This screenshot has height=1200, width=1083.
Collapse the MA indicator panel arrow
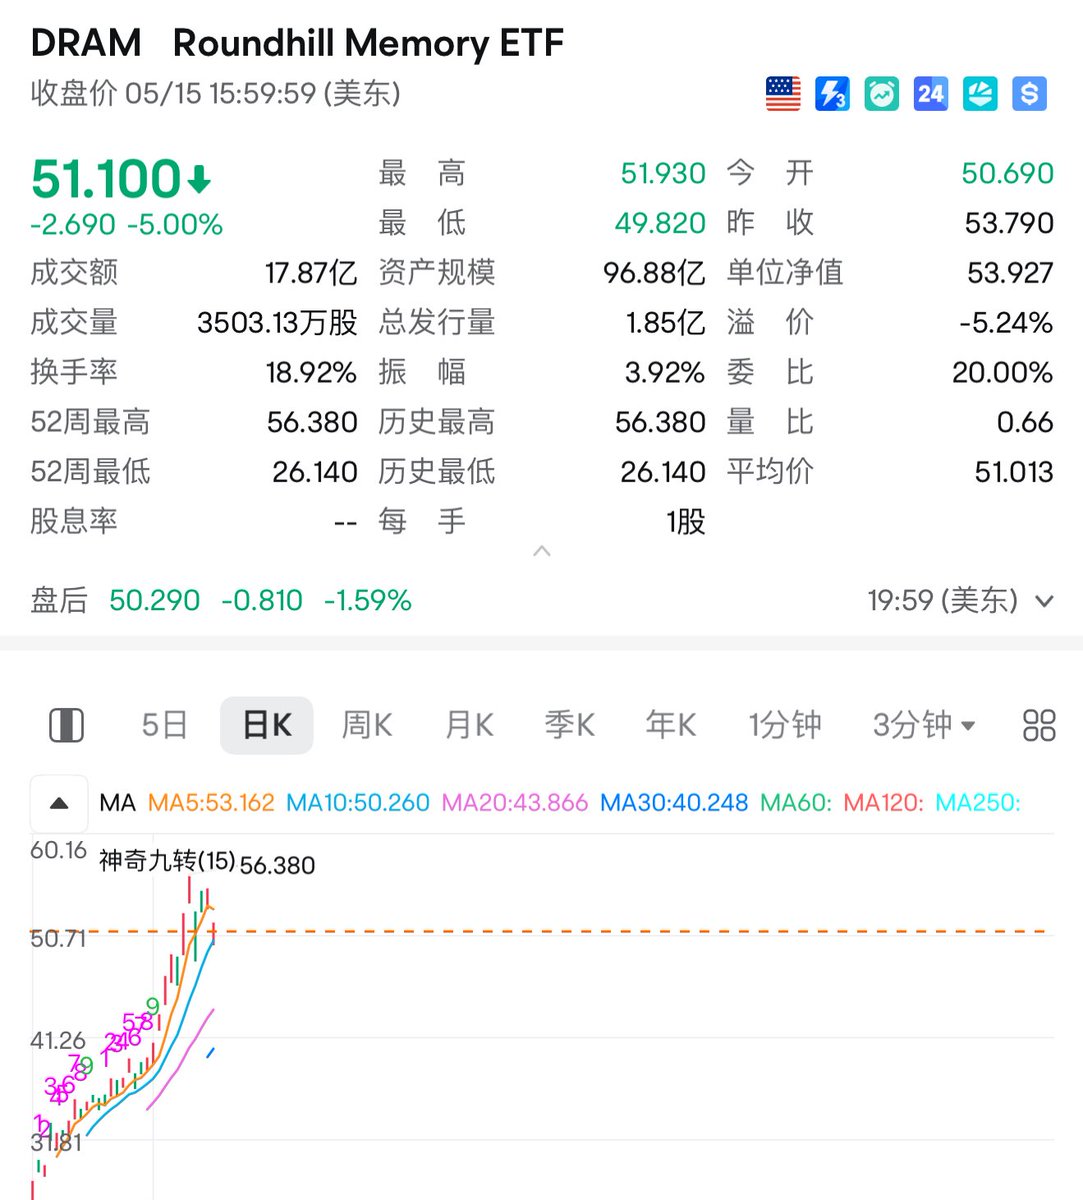click(59, 803)
